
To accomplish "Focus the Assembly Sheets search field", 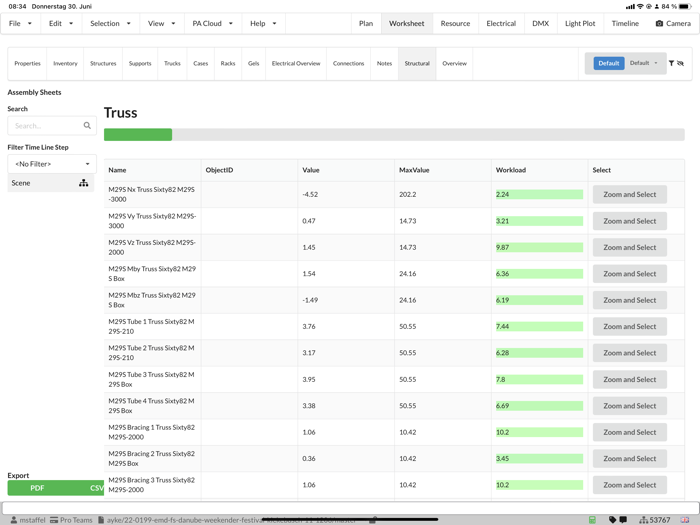I will (x=52, y=126).
